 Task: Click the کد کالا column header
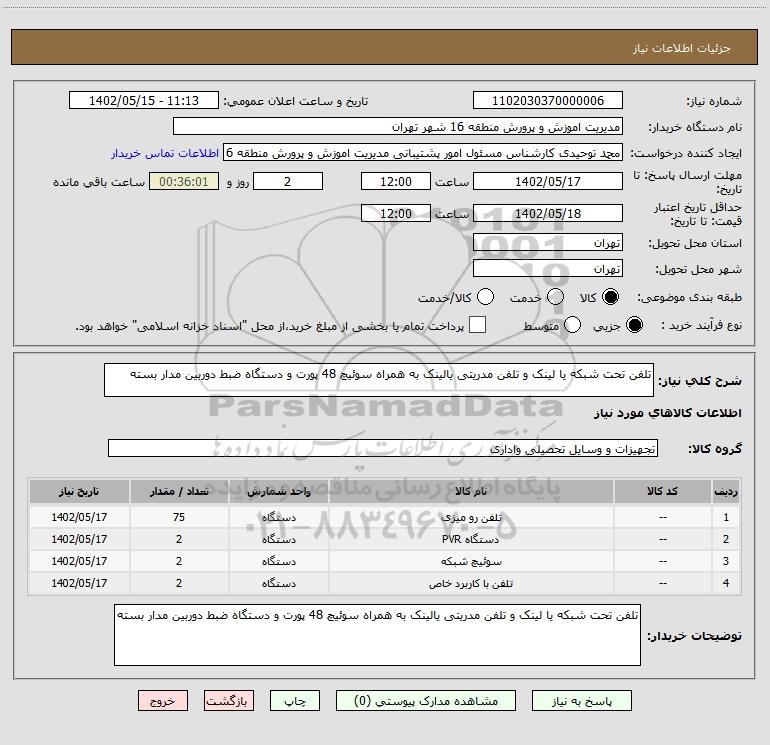pos(662,492)
